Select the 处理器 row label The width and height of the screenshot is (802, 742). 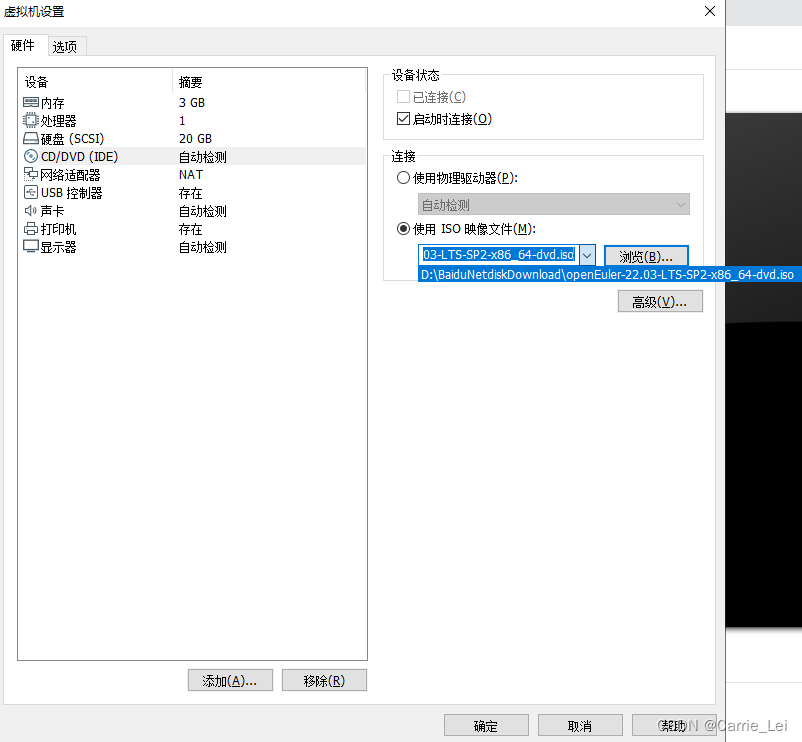coord(58,121)
